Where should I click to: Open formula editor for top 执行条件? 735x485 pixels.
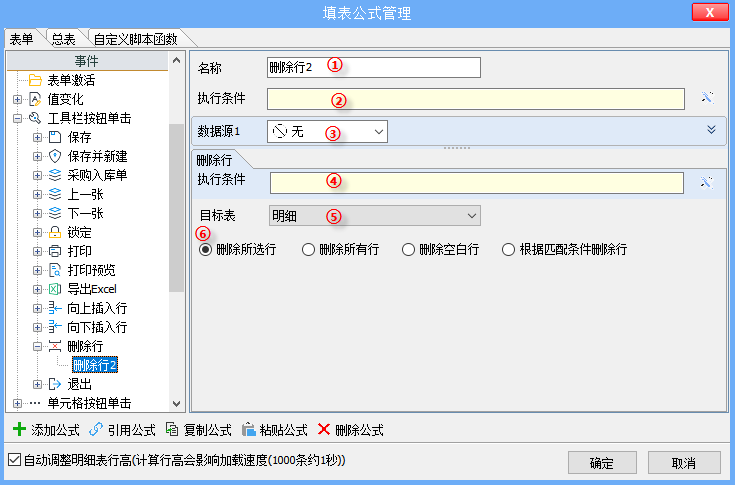point(707,97)
